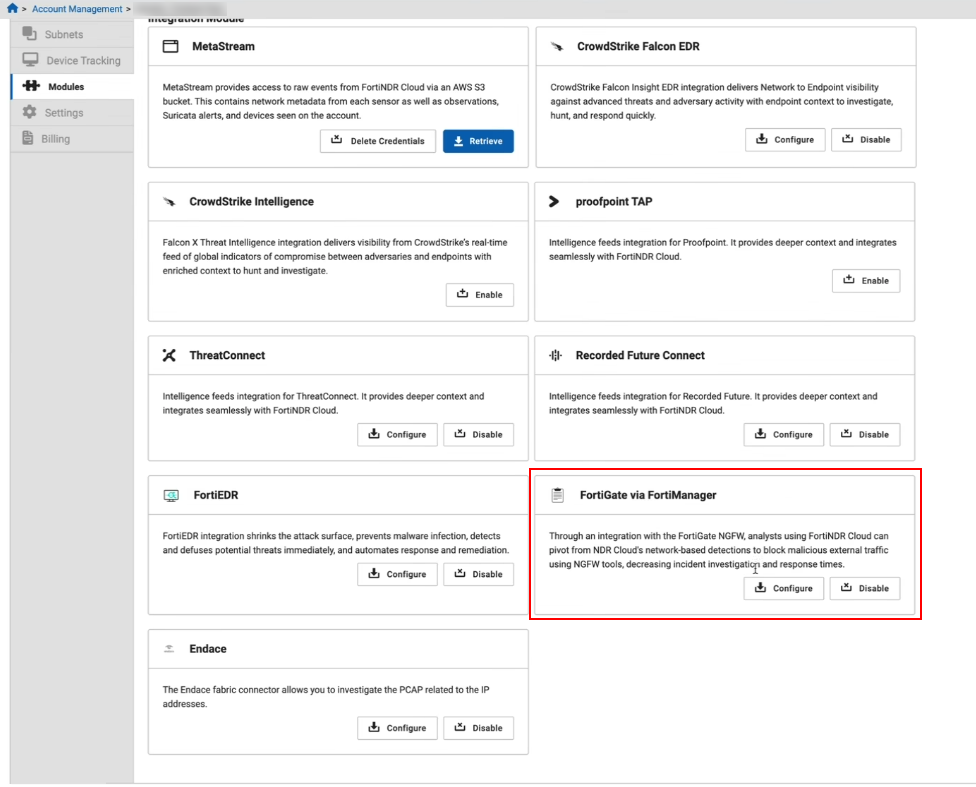Delete MetaStream credentials

click(x=377, y=141)
